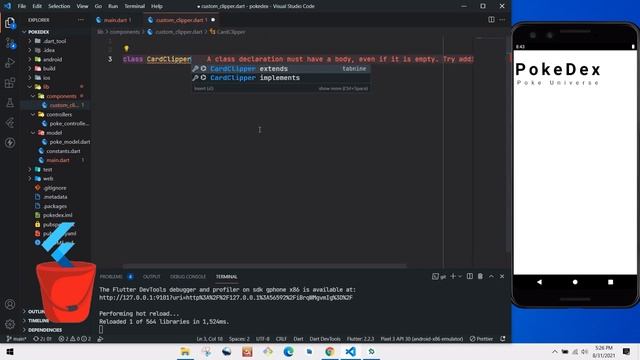Click the Prettier status bar item

tap(482, 339)
